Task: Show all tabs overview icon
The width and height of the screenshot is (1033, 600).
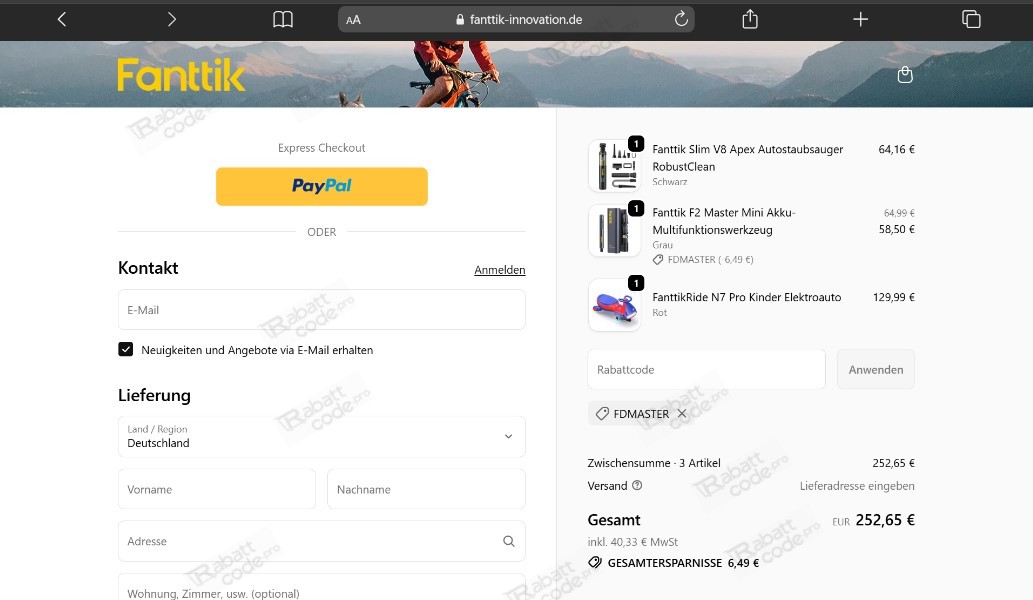Action: (971, 19)
